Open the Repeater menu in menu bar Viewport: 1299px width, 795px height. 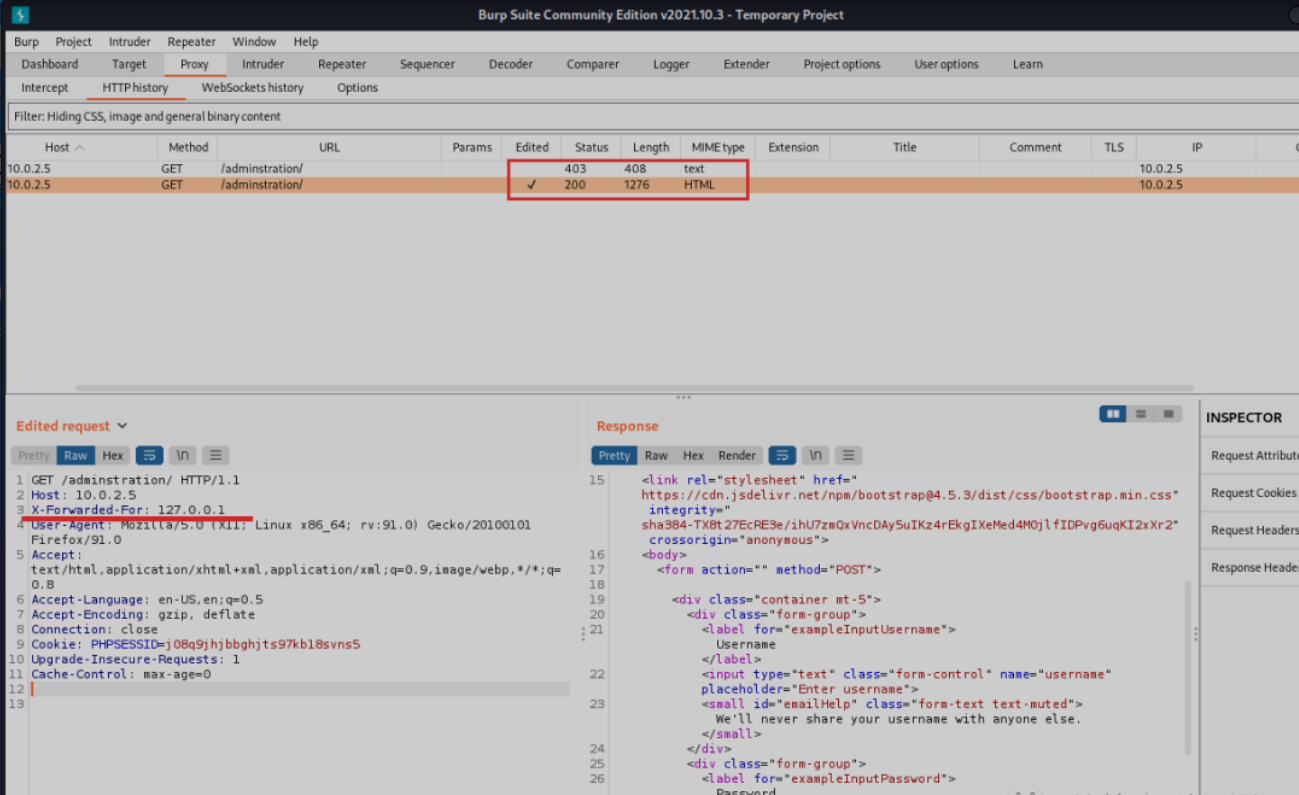pyautogui.click(x=191, y=41)
